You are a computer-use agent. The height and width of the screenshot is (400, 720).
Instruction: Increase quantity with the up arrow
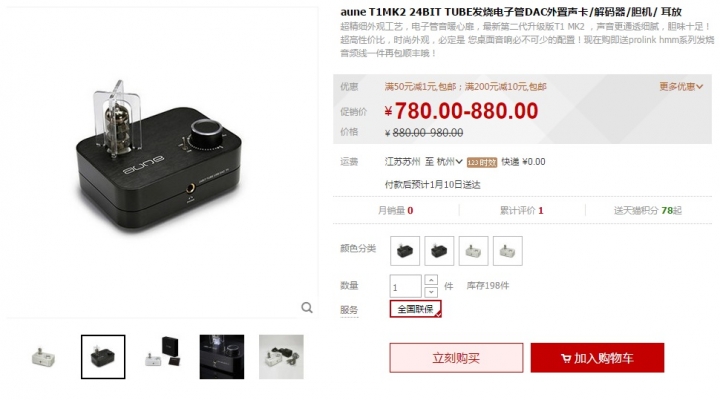point(431,280)
